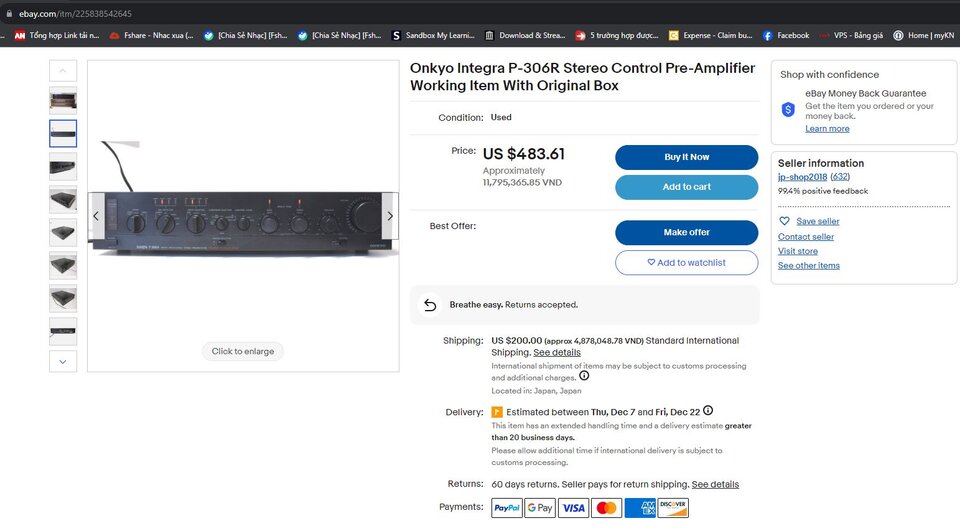Click the heart icon beside Save seller
Viewport: 960px width, 531px height.
click(784, 221)
